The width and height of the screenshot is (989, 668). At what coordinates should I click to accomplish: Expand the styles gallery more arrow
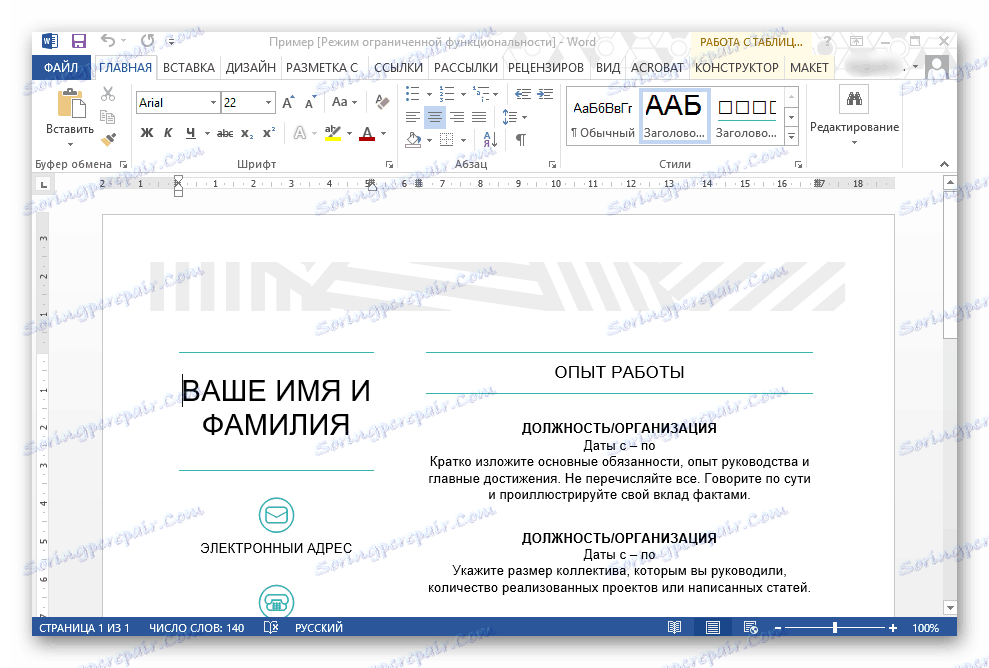click(x=791, y=135)
